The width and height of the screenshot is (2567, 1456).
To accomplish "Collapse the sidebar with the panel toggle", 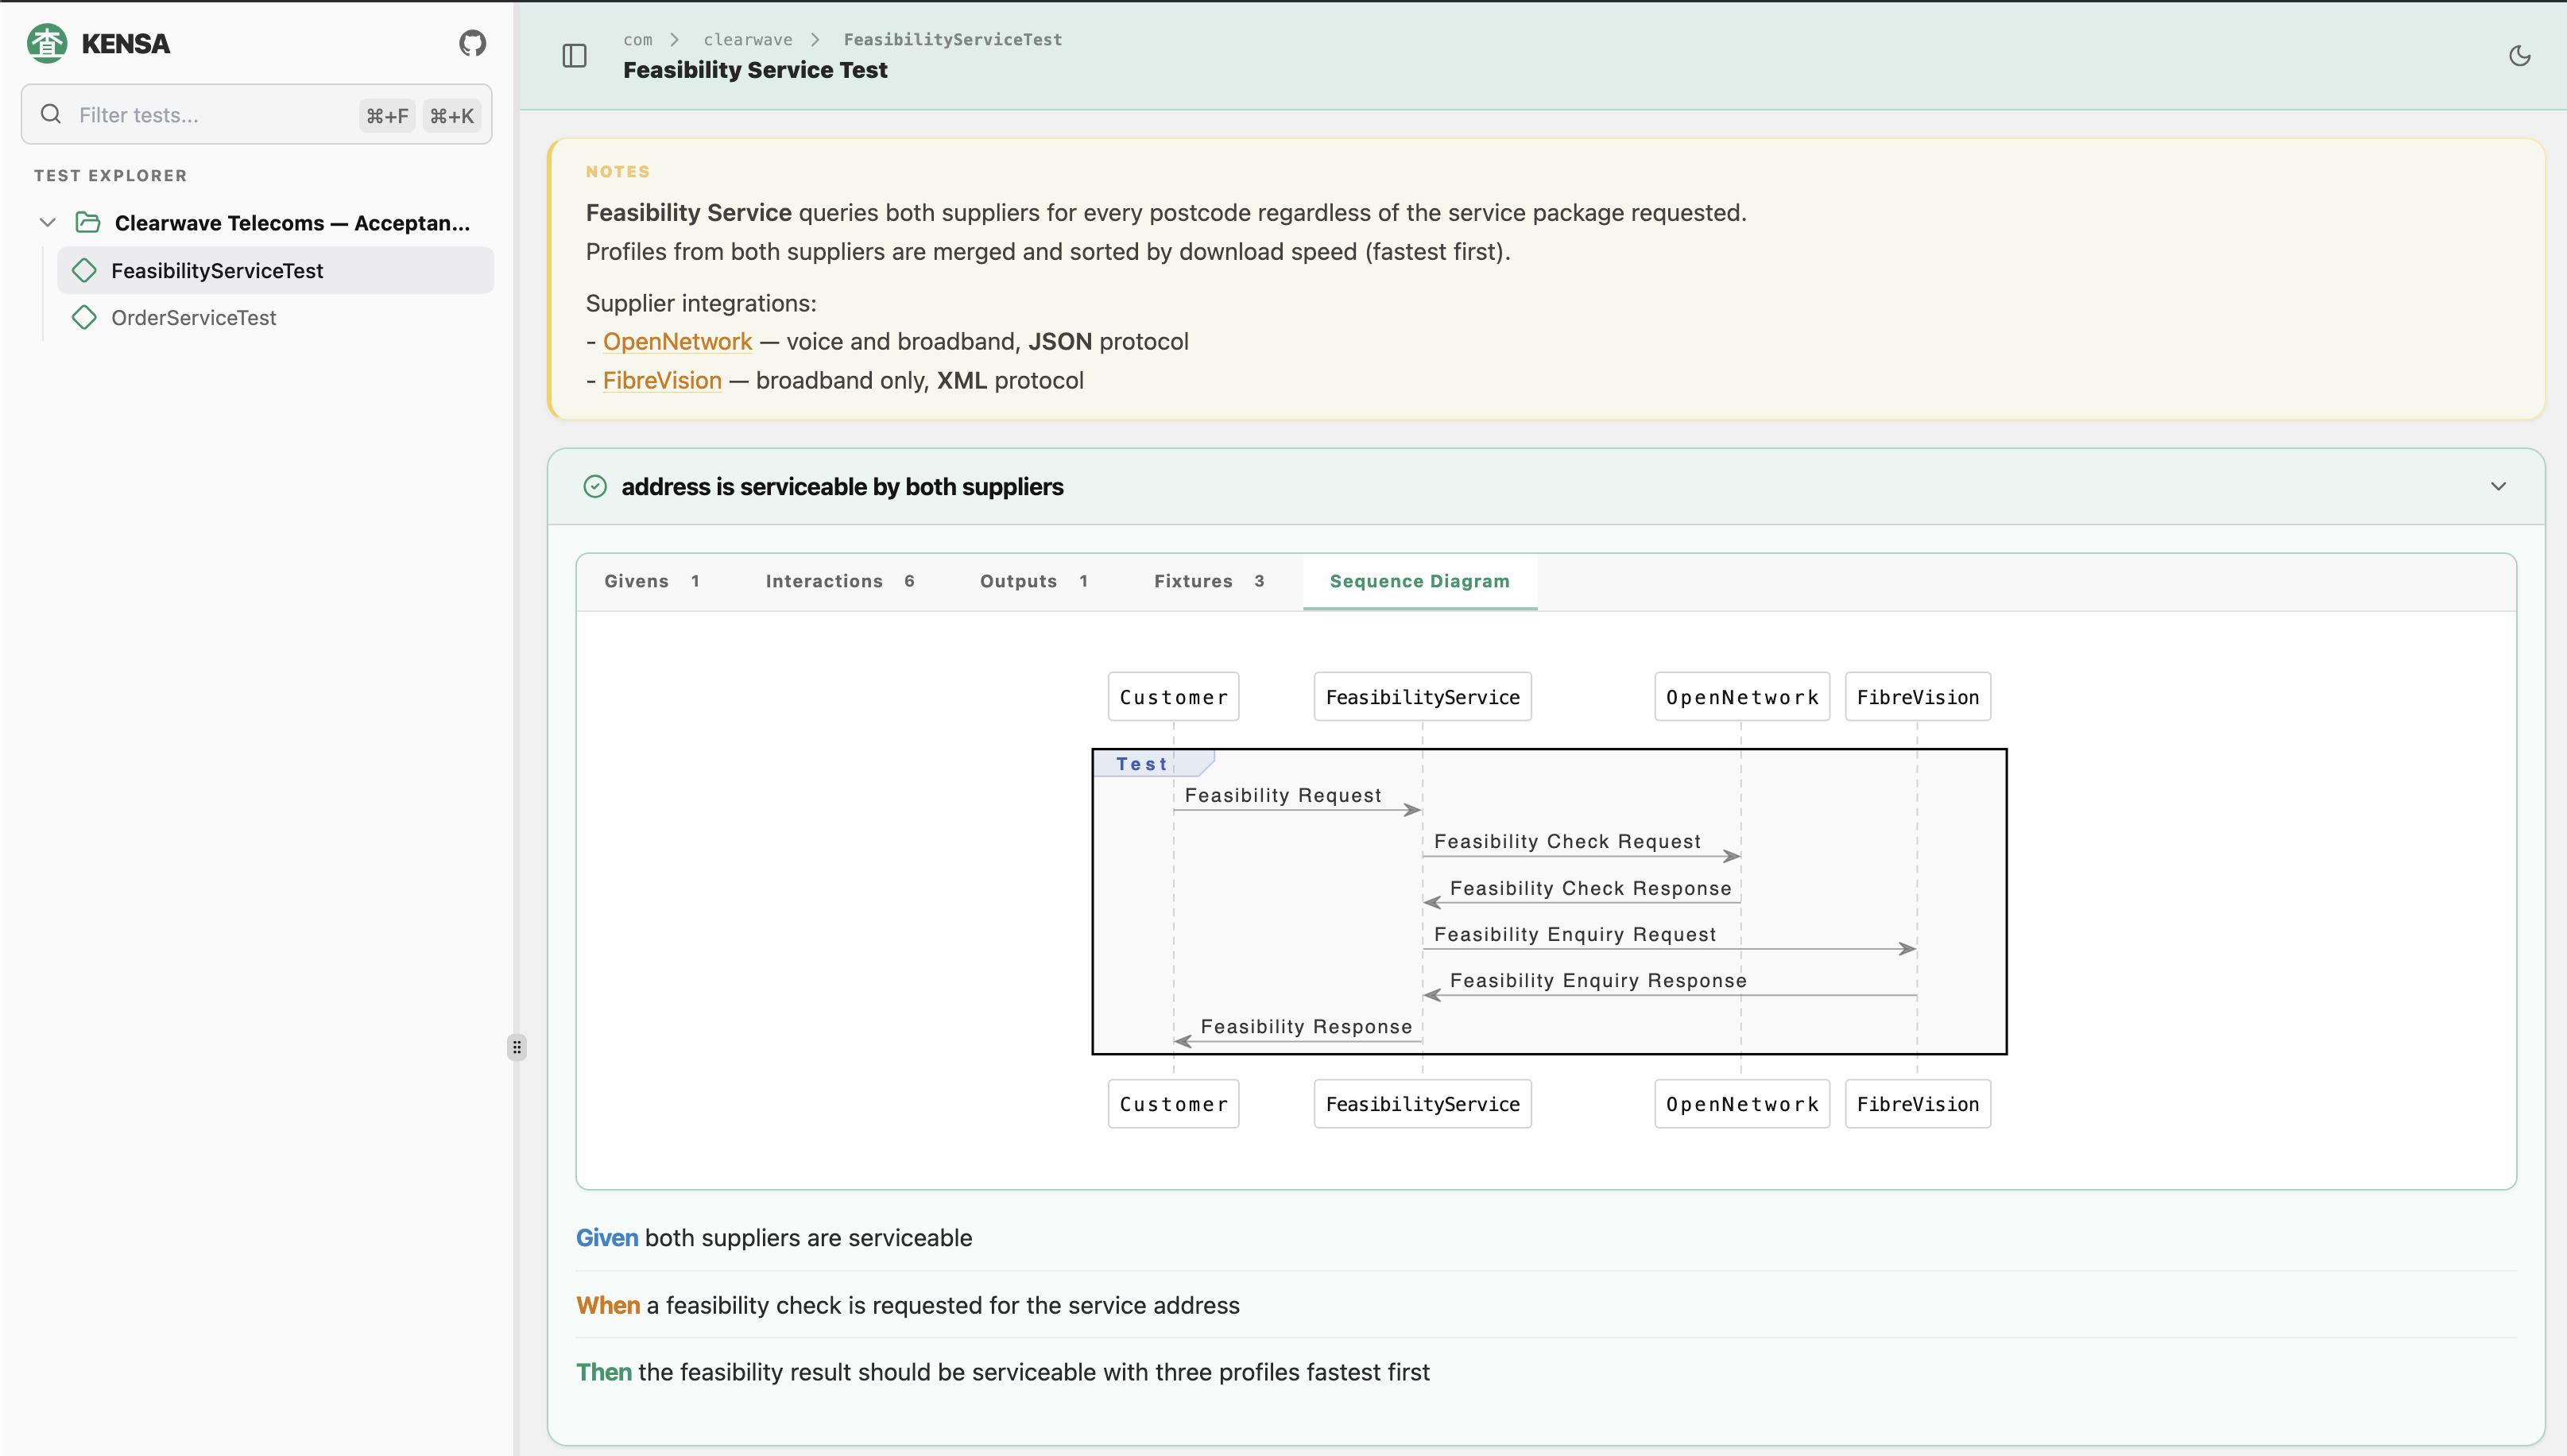I will coord(574,56).
